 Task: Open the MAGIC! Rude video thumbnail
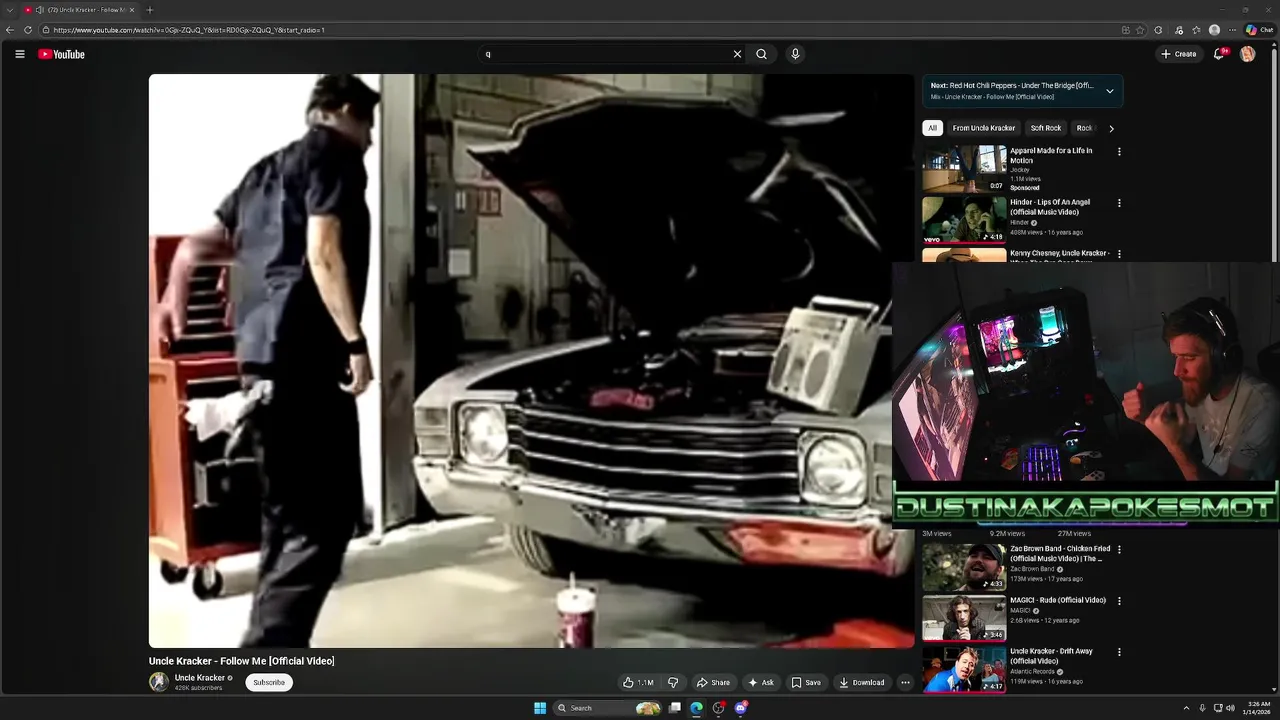coord(964,617)
